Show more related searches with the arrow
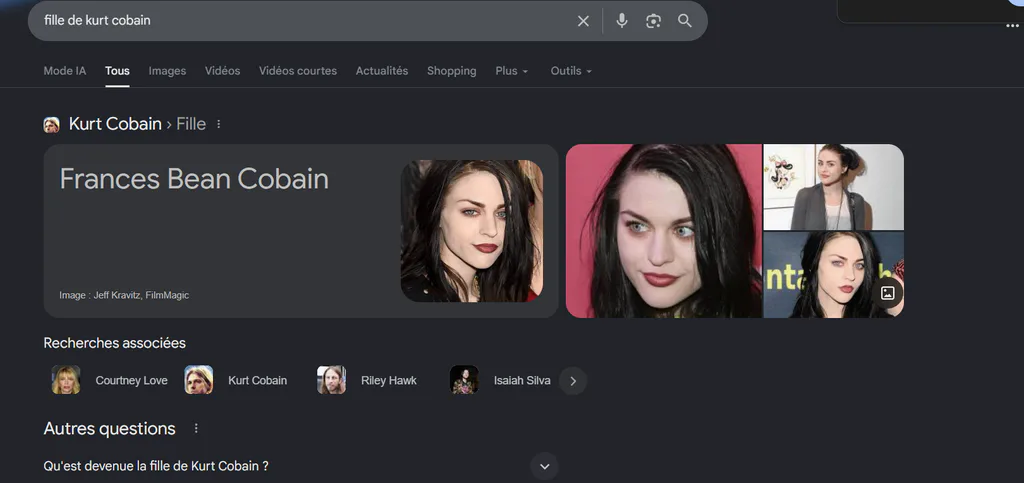 [573, 381]
